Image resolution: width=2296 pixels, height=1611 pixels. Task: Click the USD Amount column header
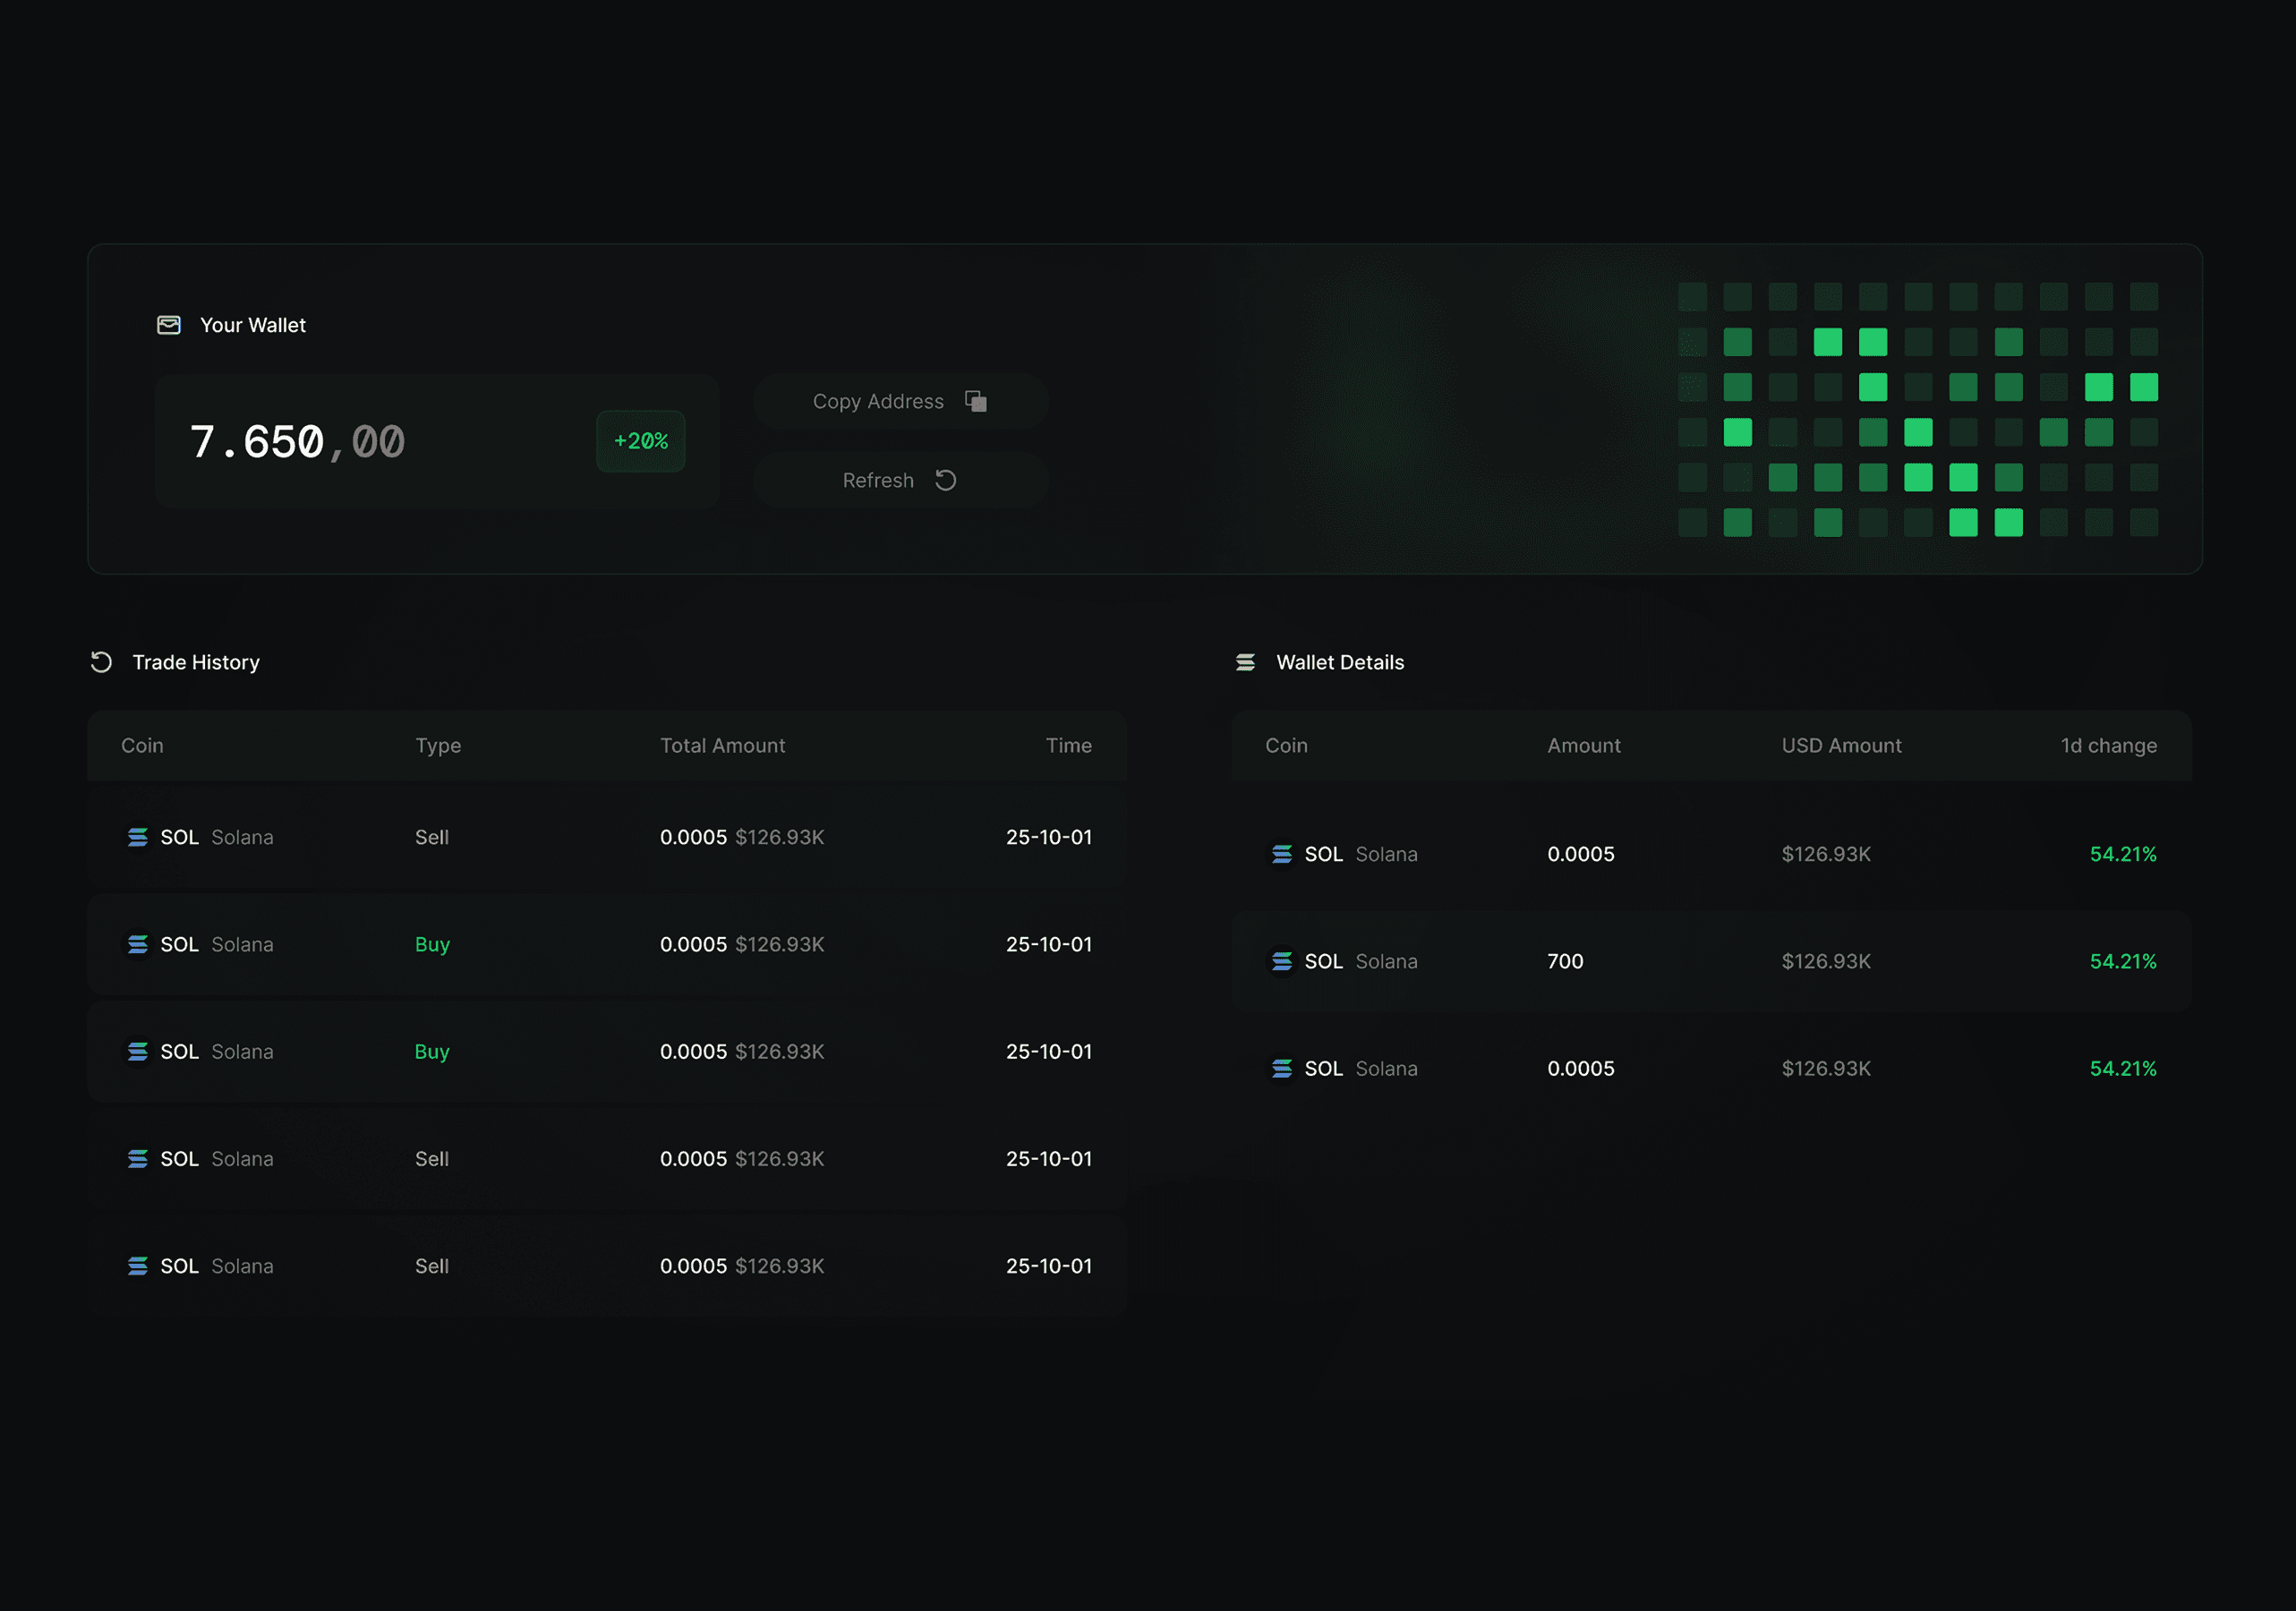(1841, 745)
